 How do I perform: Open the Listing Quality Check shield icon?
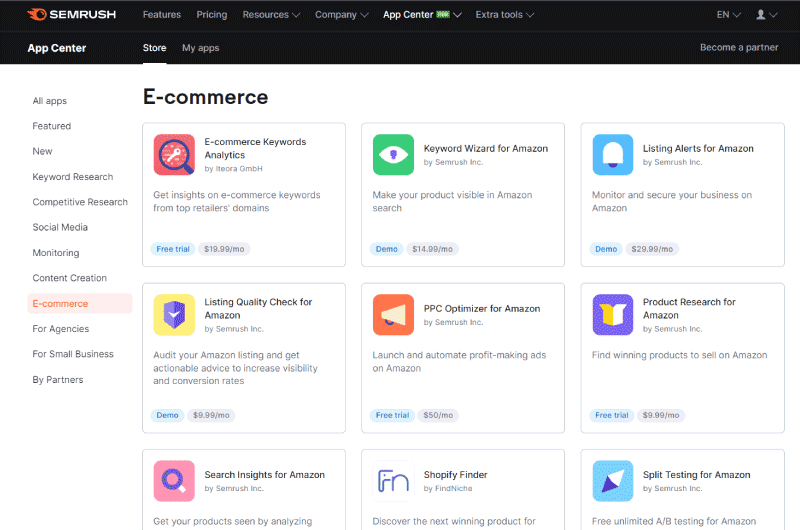[x=174, y=315]
